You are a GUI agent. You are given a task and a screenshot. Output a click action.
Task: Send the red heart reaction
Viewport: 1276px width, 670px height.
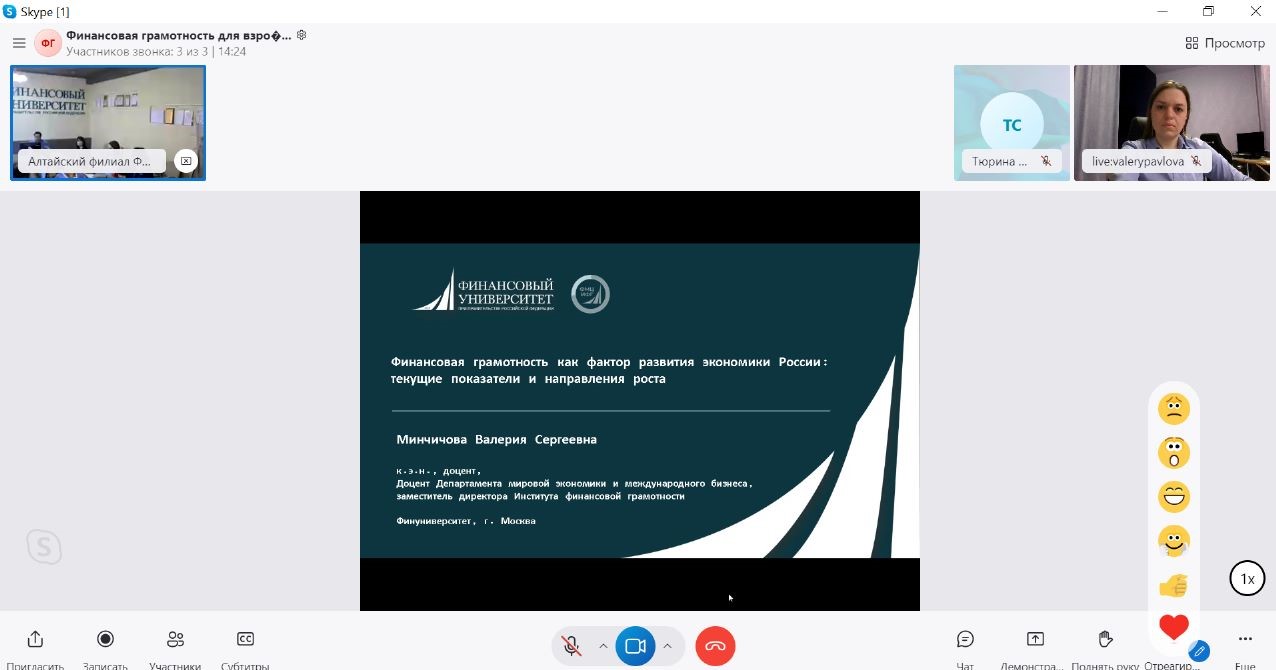tap(1174, 627)
